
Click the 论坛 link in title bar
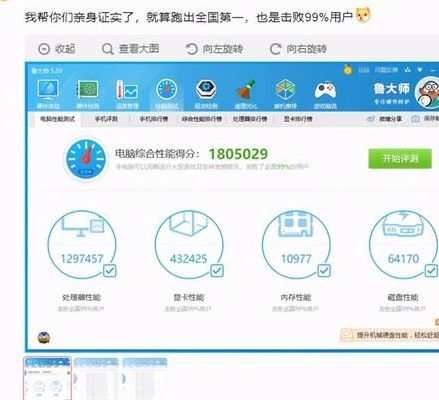pyautogui.click(x=364, y=70)
